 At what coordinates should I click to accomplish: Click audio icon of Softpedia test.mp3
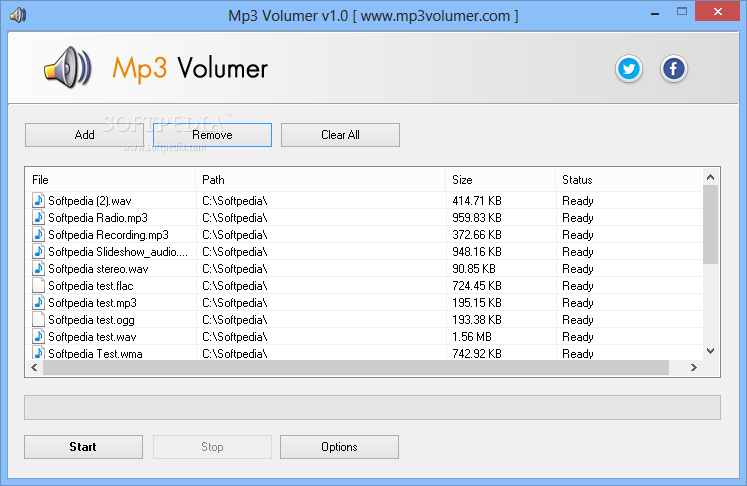click(x=39, y=303)
